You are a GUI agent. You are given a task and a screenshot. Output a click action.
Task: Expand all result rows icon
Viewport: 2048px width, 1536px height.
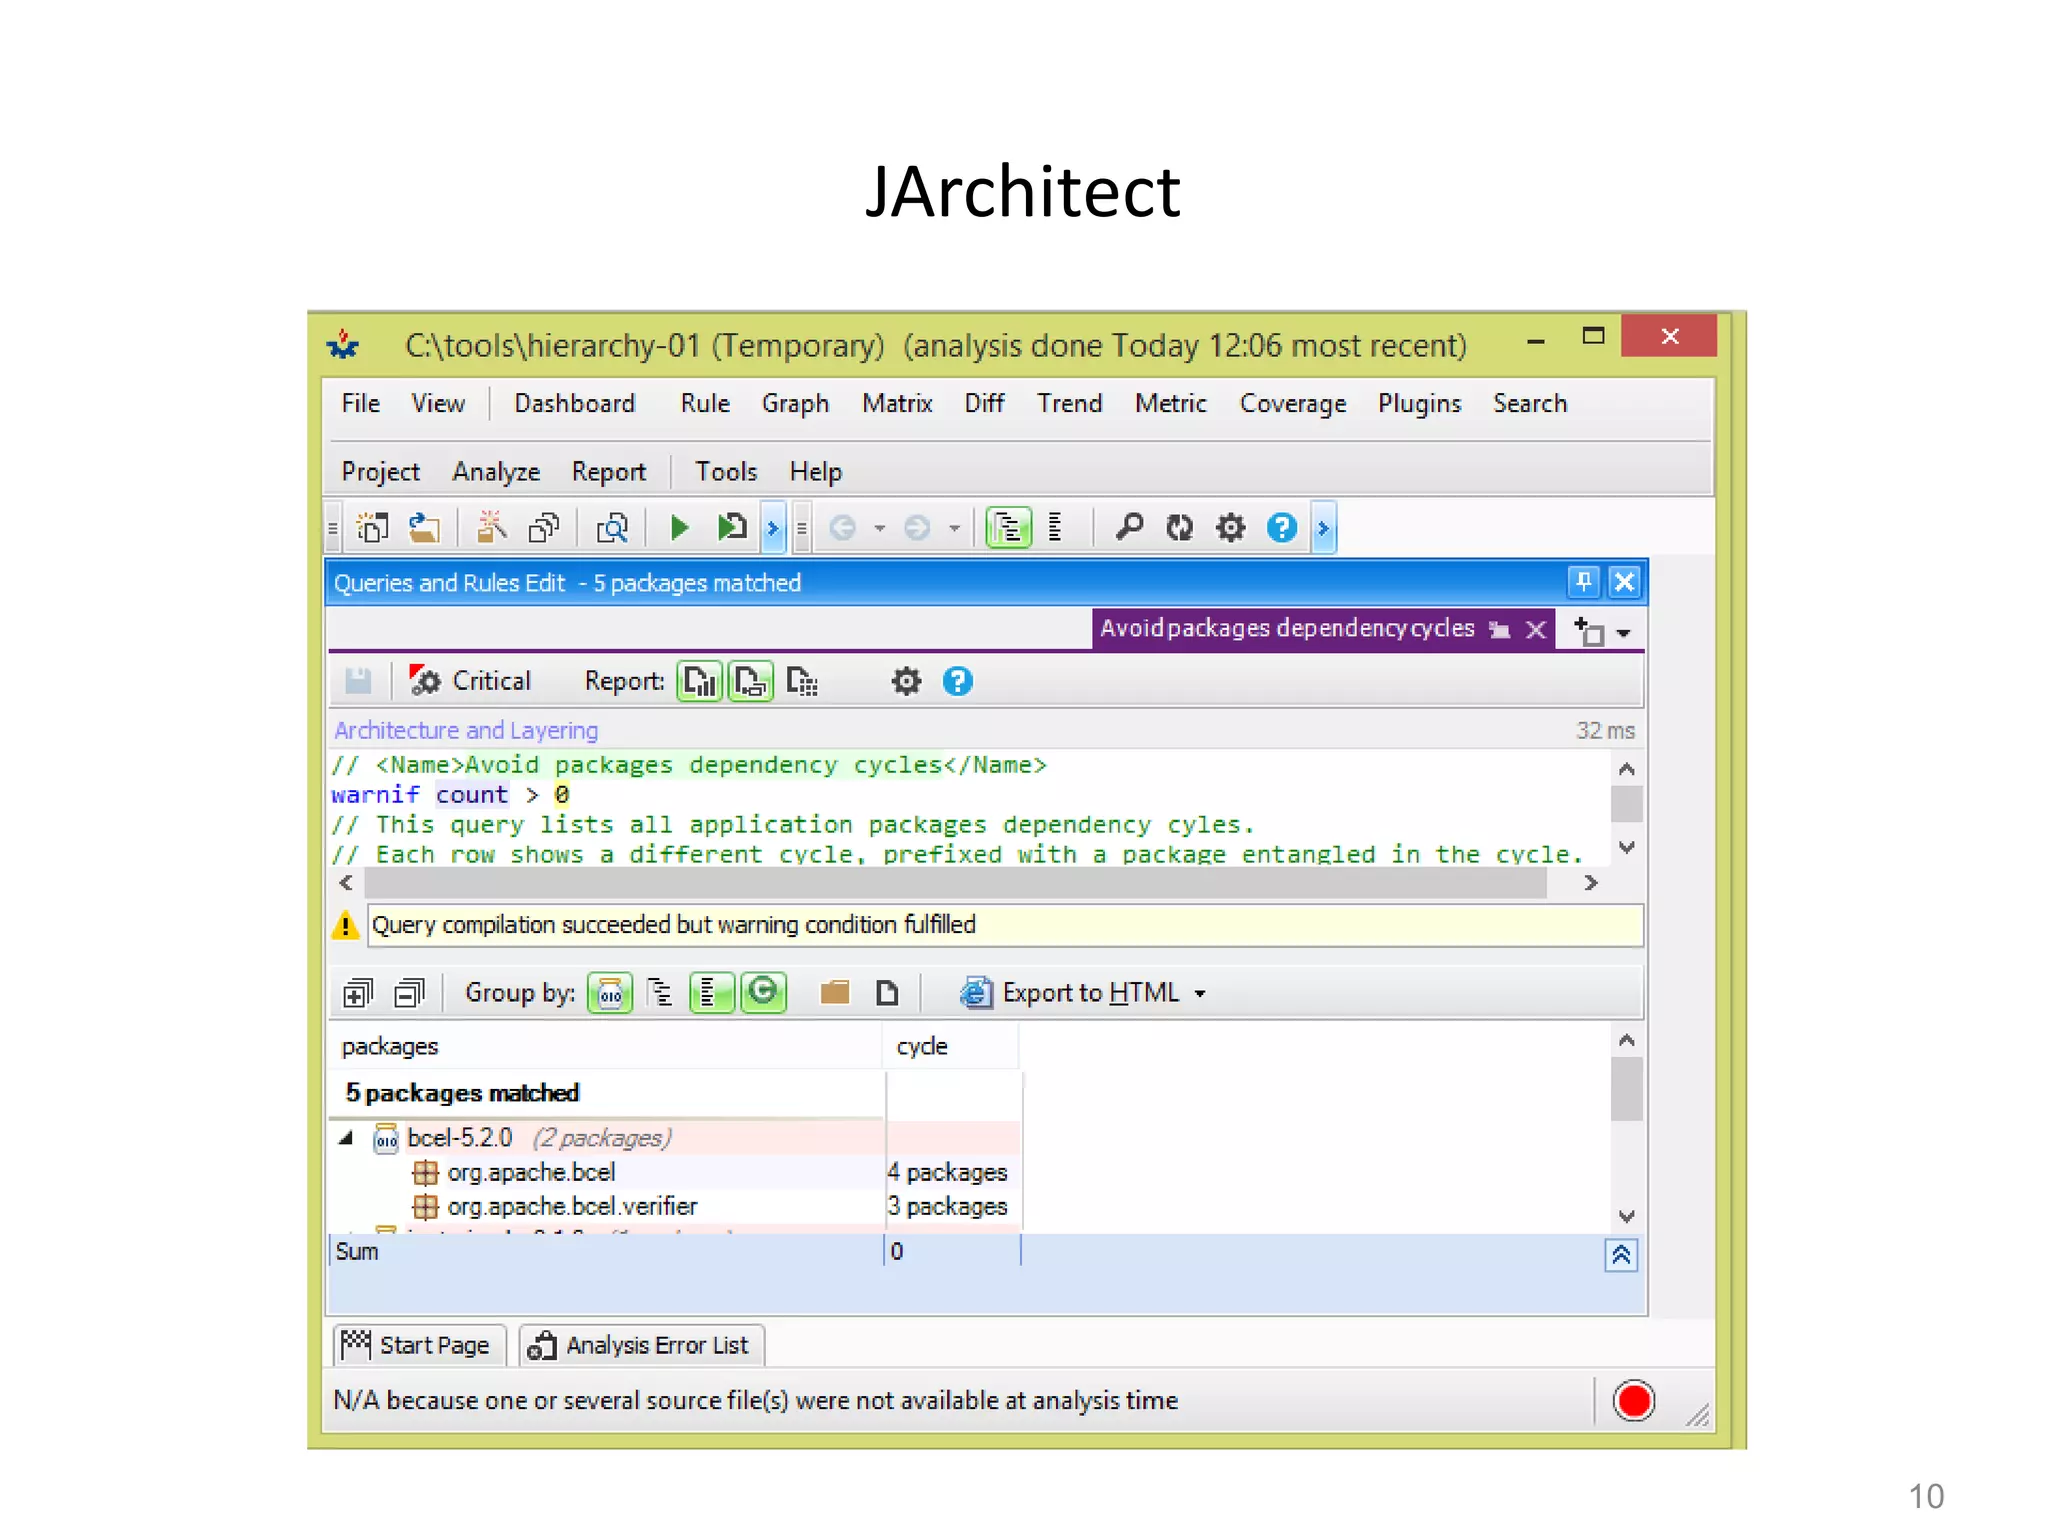pos(358,993)
